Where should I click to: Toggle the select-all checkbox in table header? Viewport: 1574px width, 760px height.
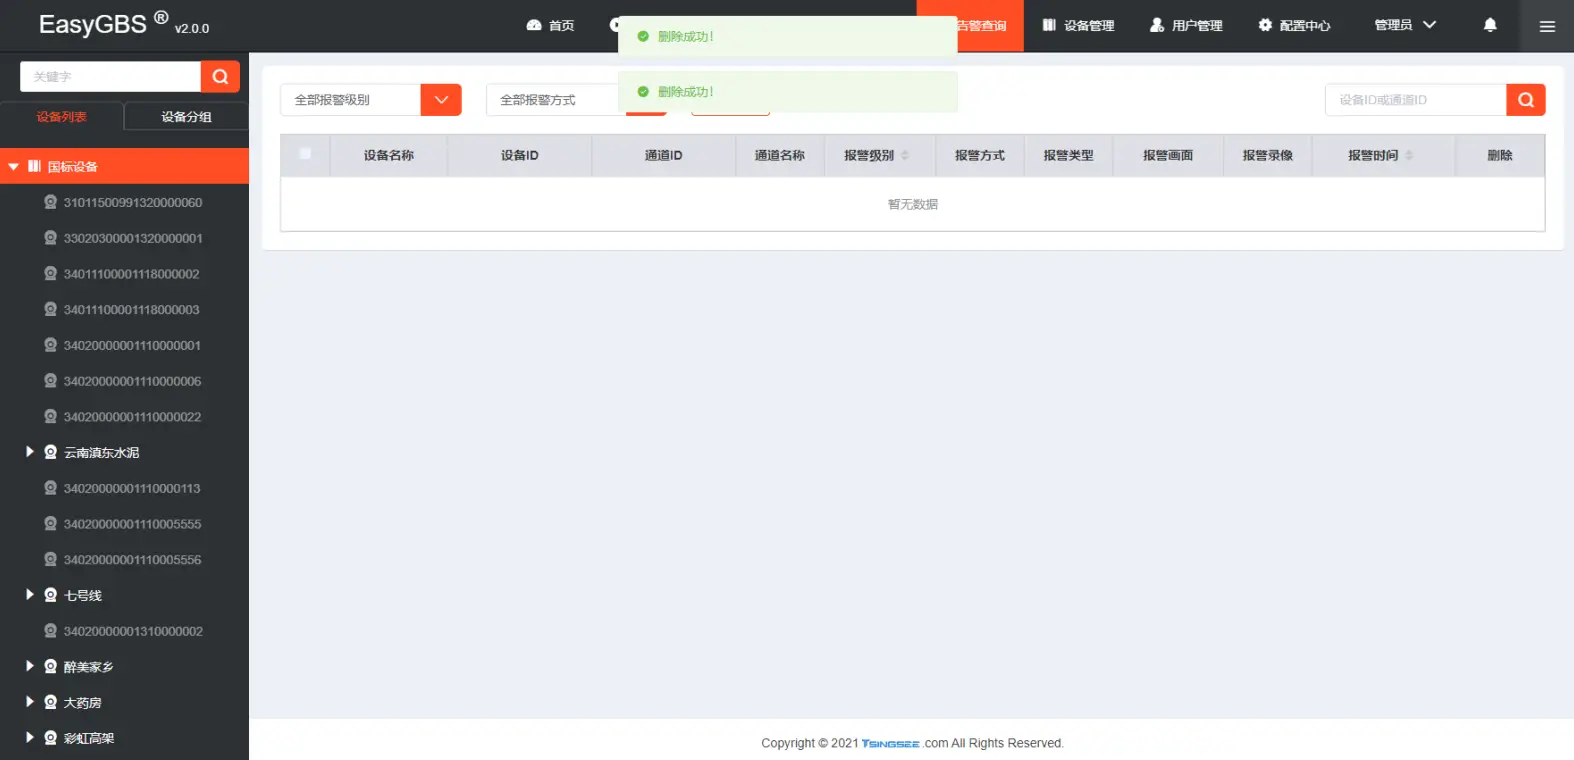click(x=305, y=154)
